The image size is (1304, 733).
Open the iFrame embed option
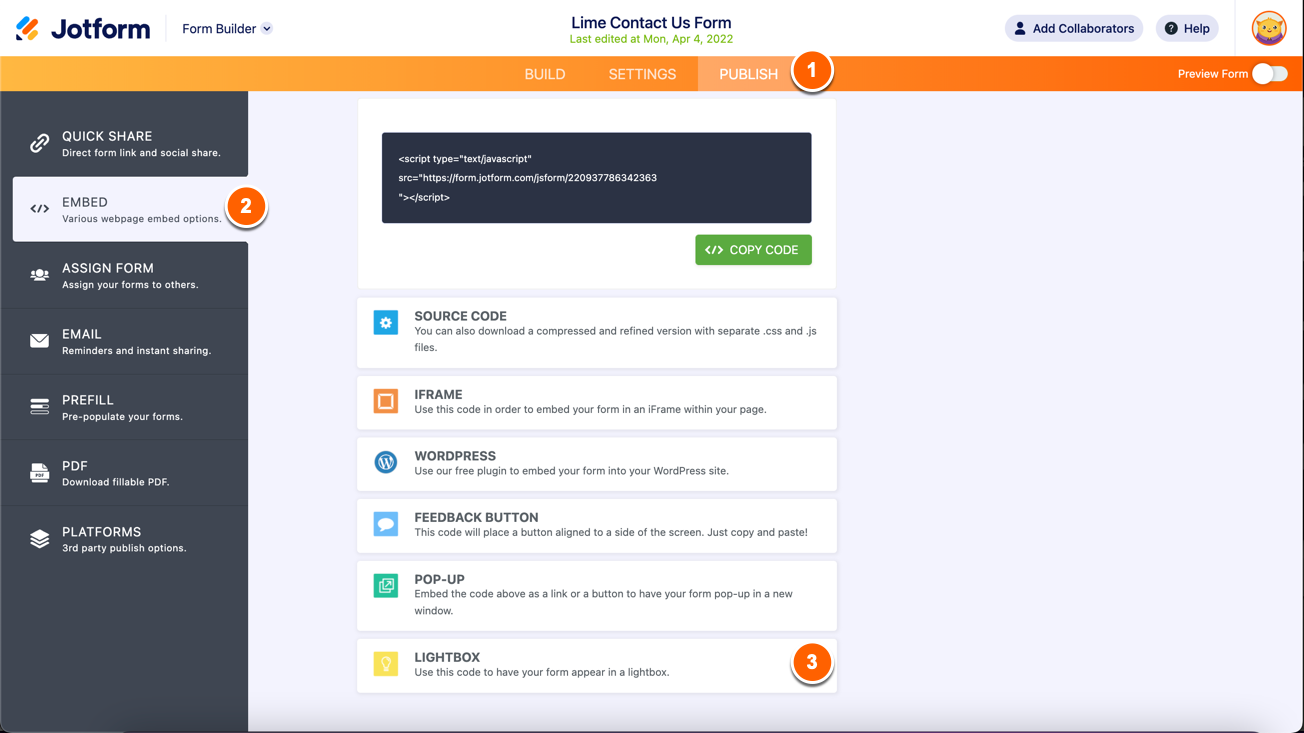pyautogui.click(x=597, y=402)
